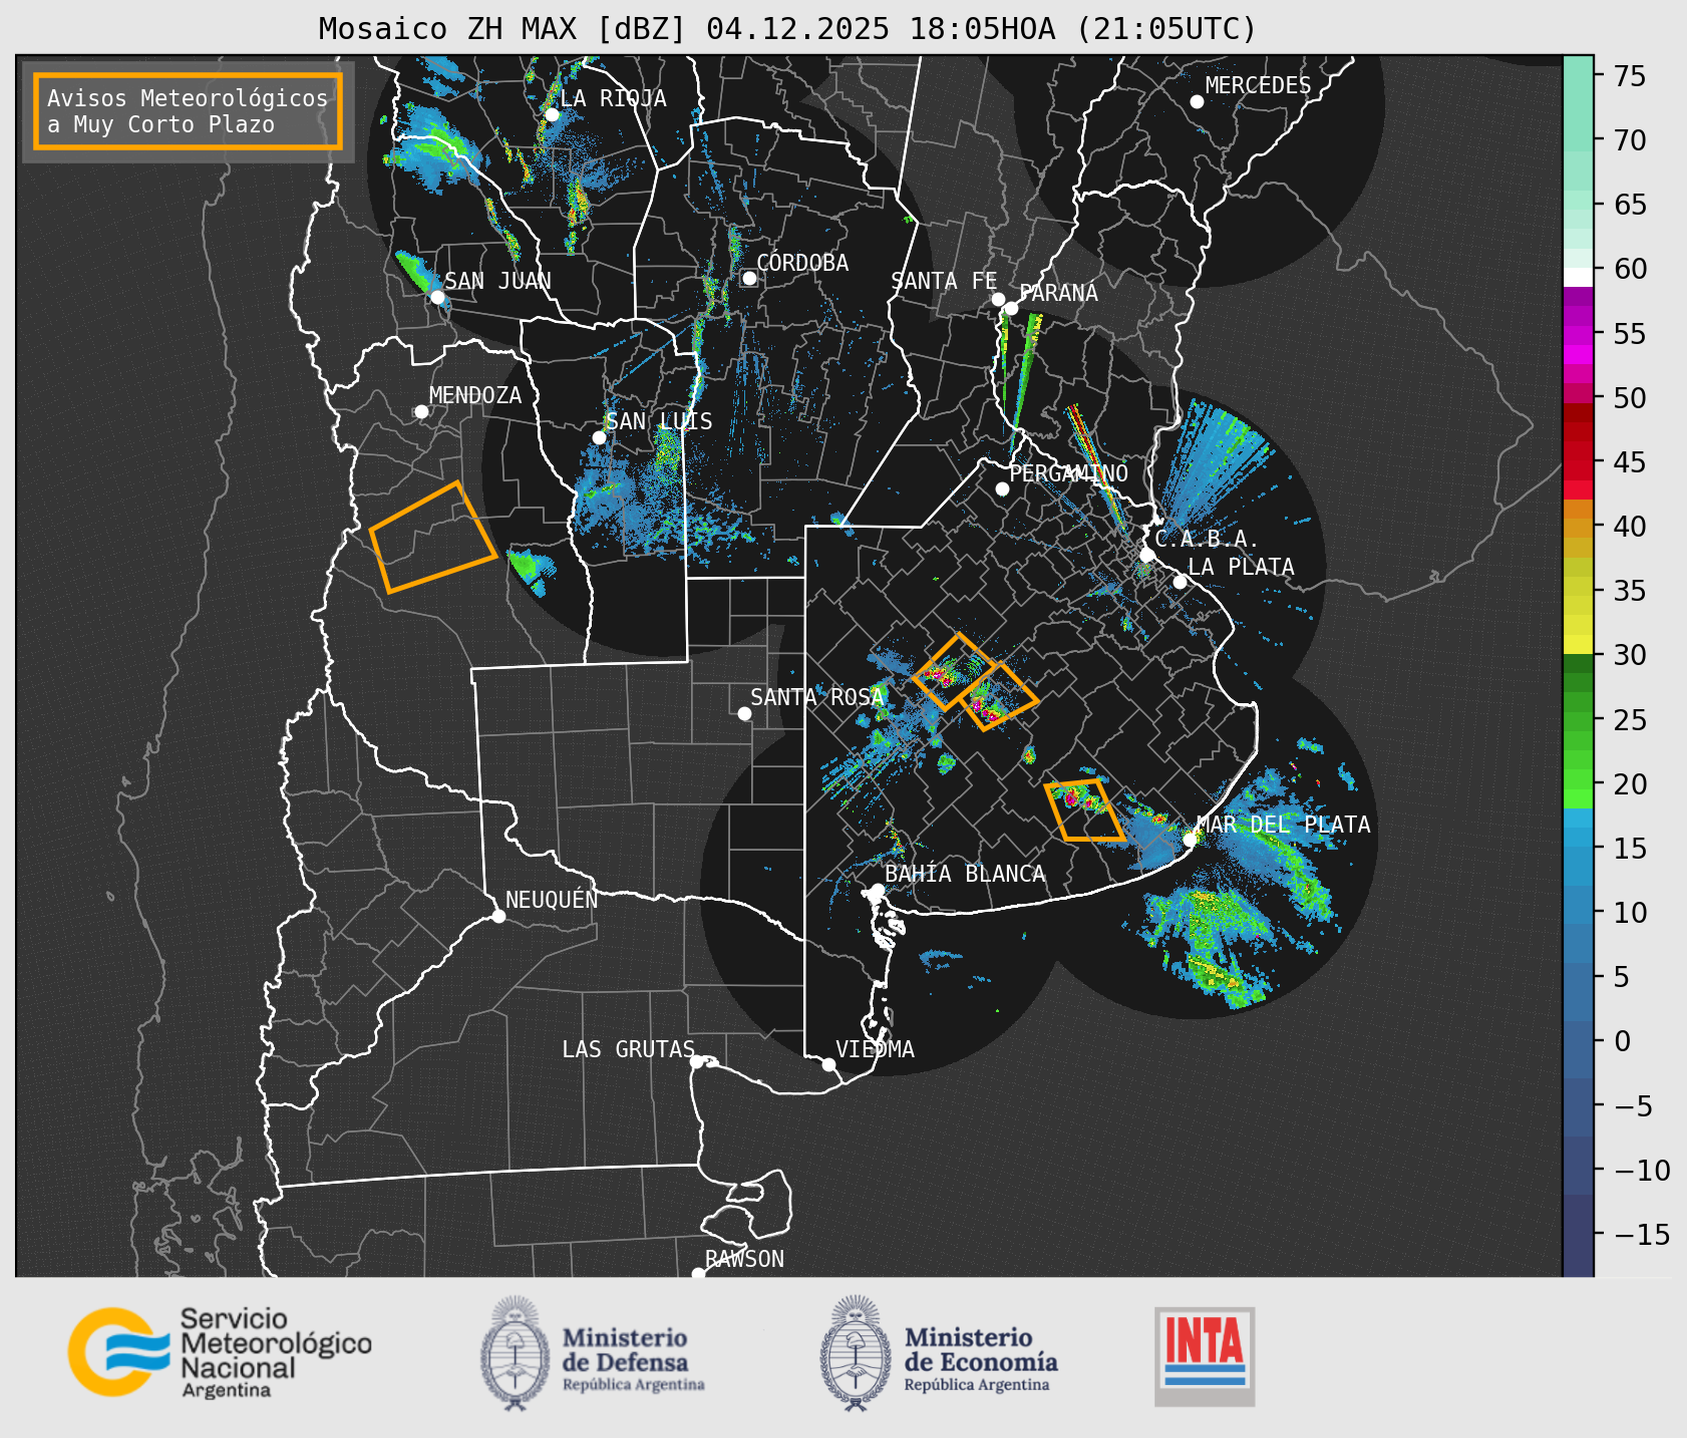Click the SANTA ROSA city marker dot
The image size is (1687, 1438).
(744, 713)
